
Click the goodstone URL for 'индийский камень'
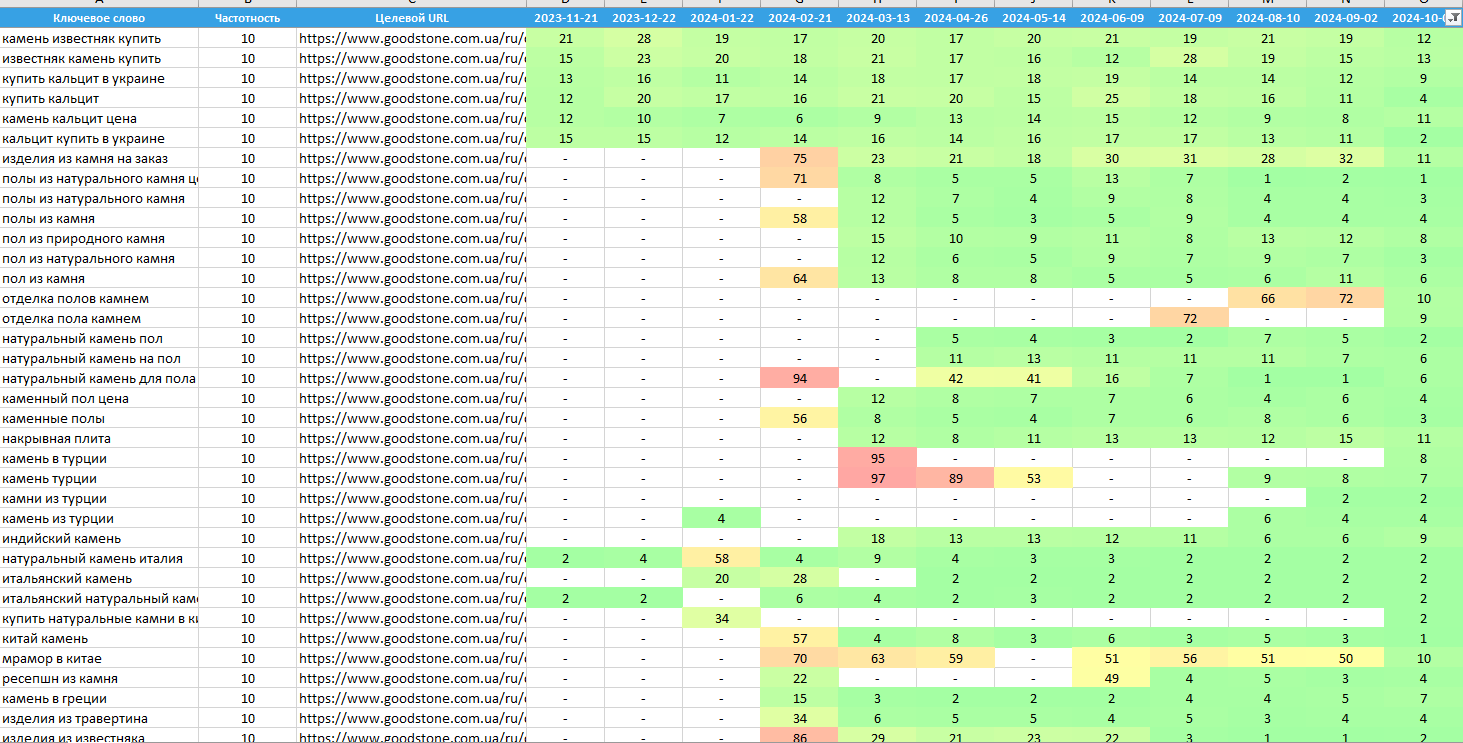point(411,538)
